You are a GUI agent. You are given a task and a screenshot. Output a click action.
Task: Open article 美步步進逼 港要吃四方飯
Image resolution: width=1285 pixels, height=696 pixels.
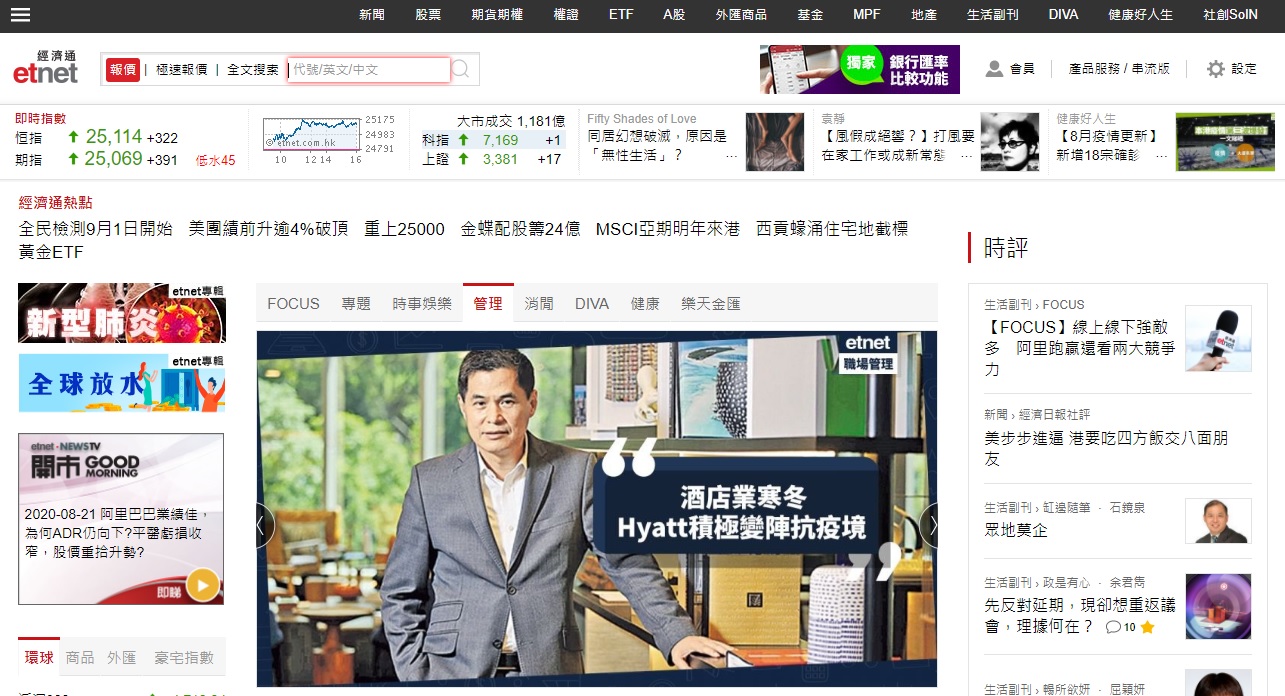pyautogui.click(x=1107, y=448)
